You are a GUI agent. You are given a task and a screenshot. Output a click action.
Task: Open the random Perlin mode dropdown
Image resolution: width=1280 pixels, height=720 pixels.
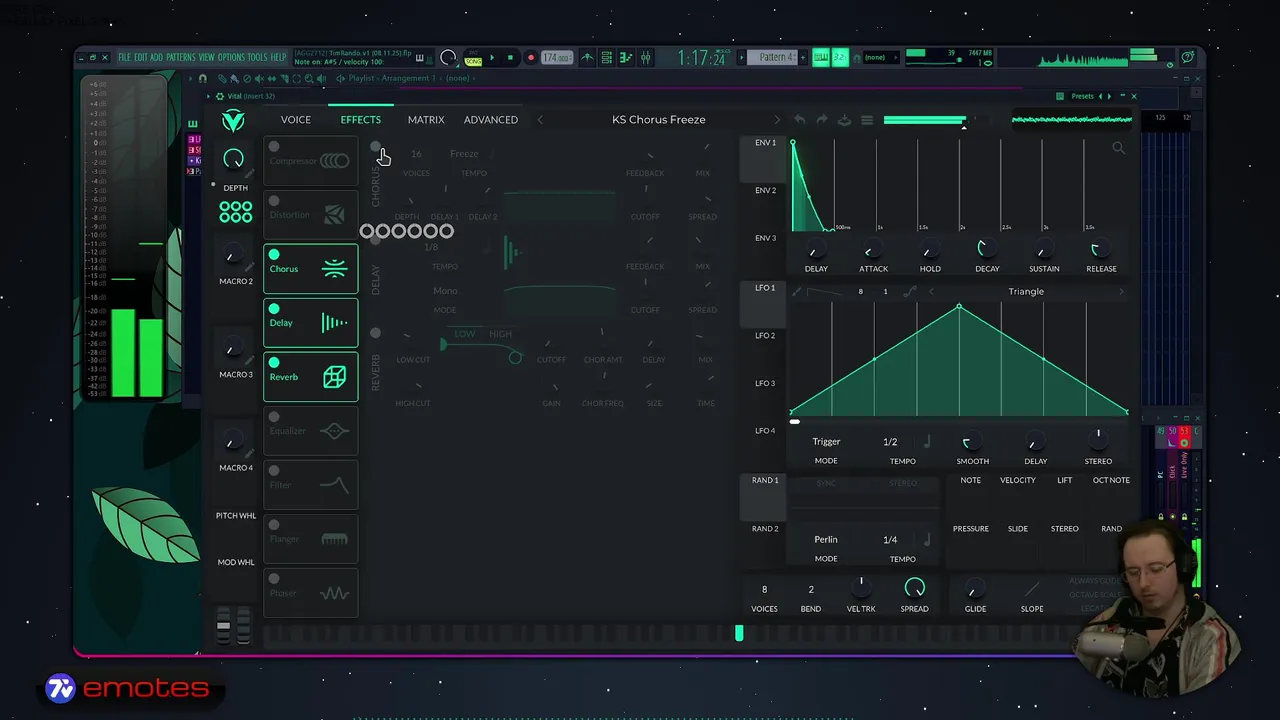pyautogui.click(x=826, y=539)
